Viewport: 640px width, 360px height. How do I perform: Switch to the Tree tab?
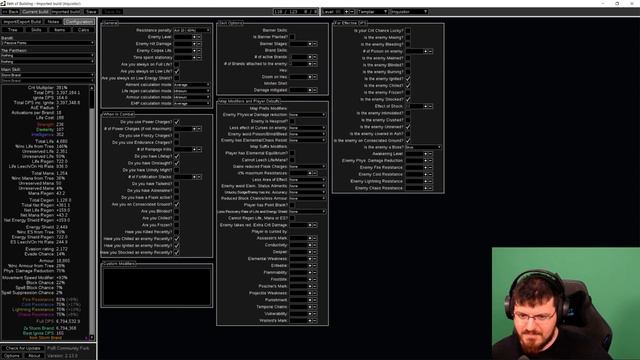(x=13, y=30)
